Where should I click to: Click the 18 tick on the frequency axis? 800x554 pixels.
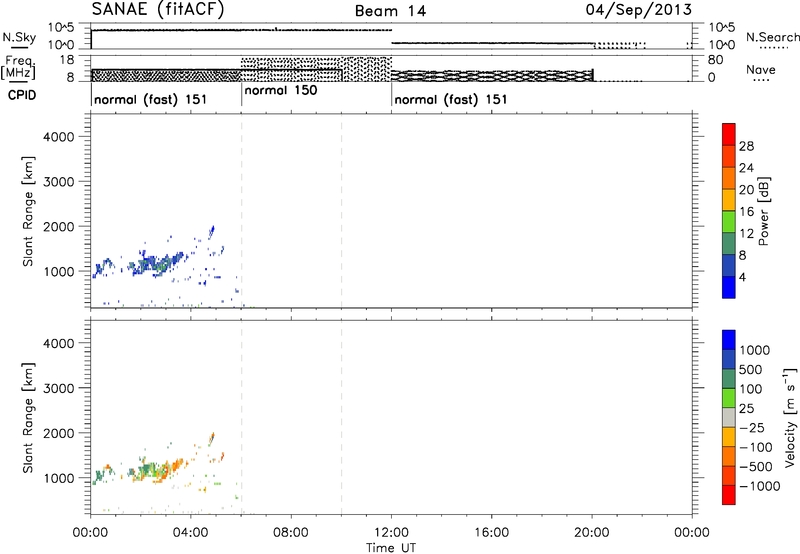coord(66,60)
